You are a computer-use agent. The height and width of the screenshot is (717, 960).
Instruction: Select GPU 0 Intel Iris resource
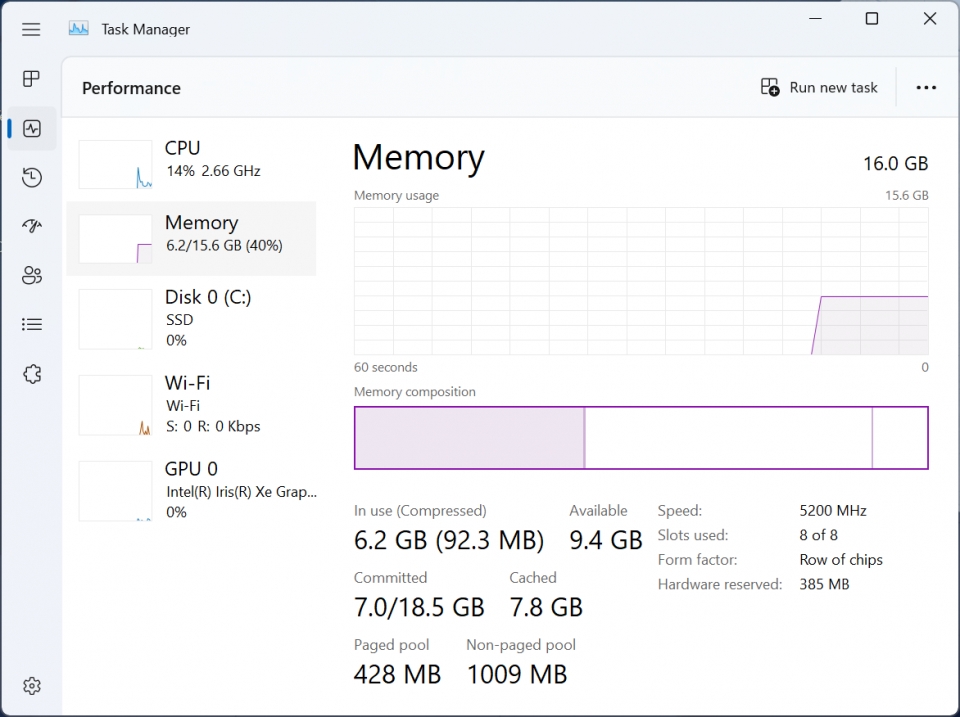[x=191, y=490]
